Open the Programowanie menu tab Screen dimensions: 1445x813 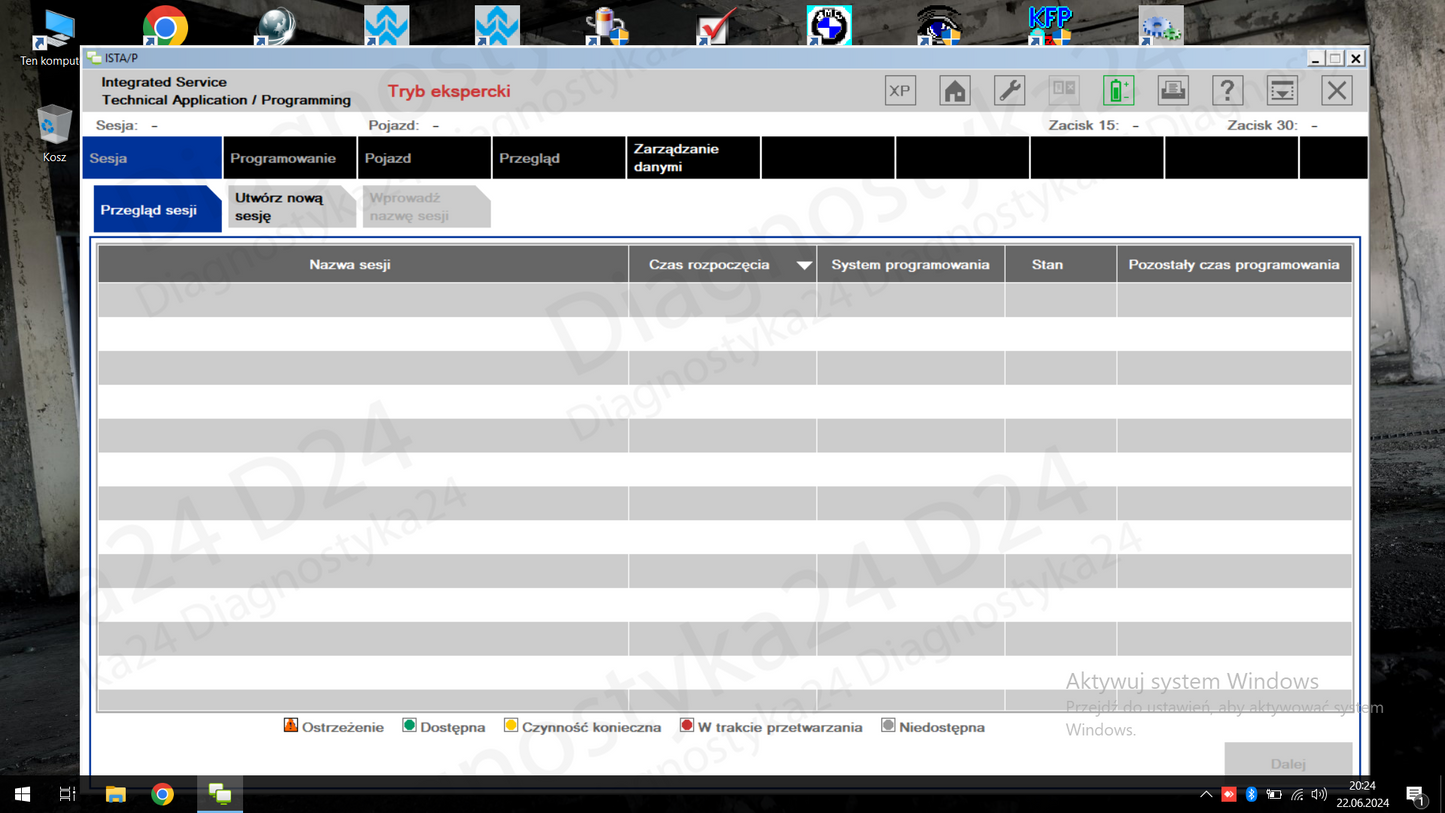coord(283,158)
